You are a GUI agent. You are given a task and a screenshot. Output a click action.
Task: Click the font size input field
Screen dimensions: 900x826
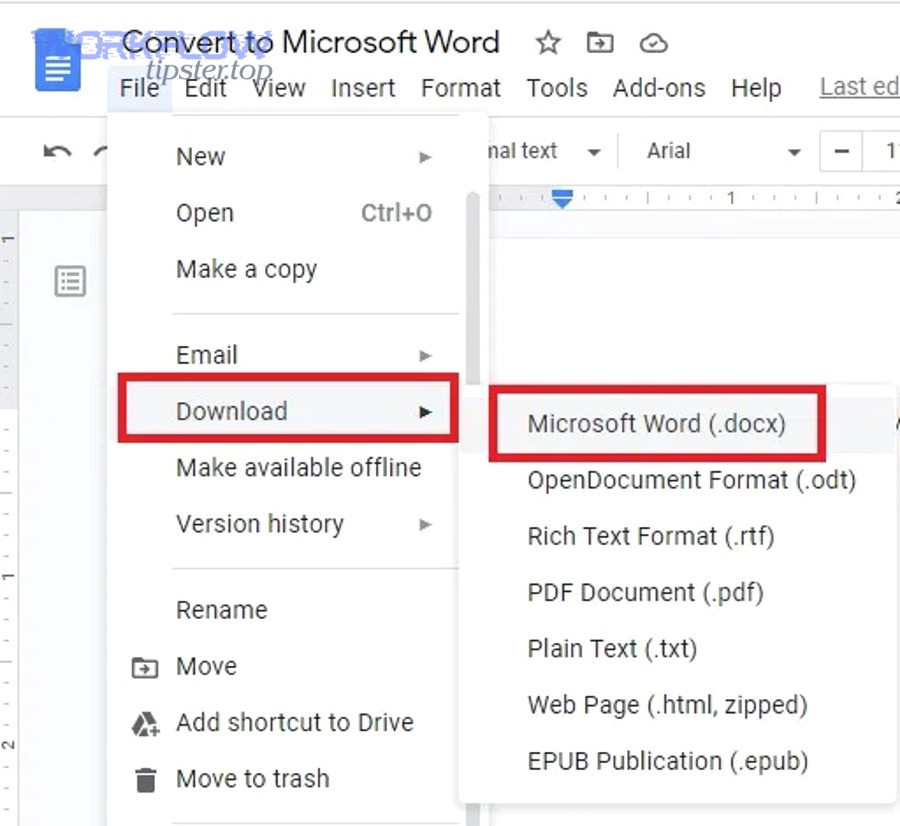click(882, 152)
